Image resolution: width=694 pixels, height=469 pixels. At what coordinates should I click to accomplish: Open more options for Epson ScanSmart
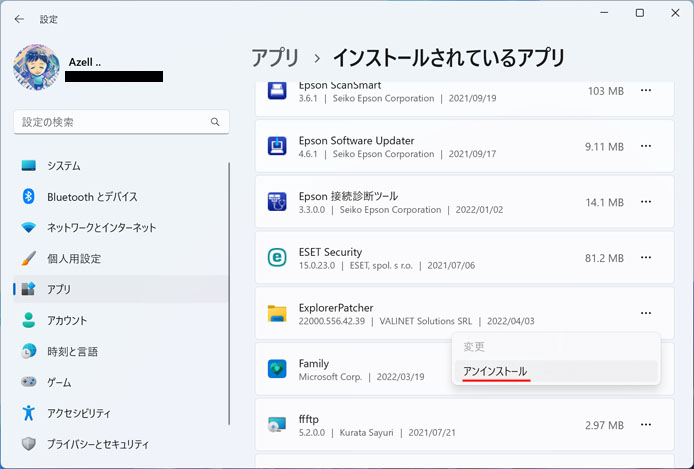[x=646, y=90]
